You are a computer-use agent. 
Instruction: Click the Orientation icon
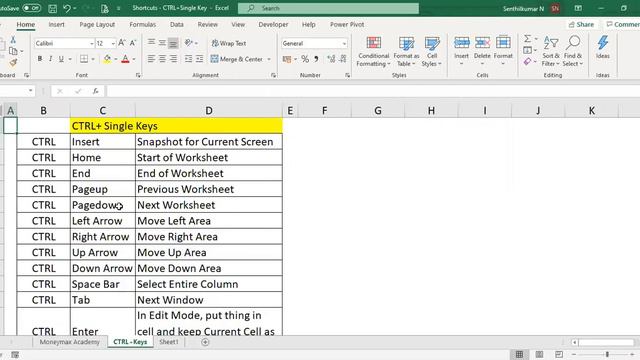tap(188, 42)
